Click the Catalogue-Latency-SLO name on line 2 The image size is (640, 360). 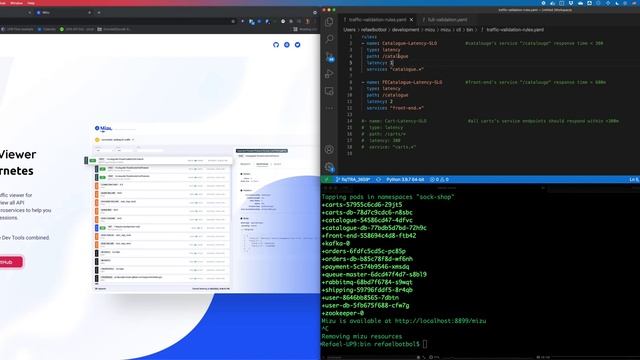[x=409, y=43]
